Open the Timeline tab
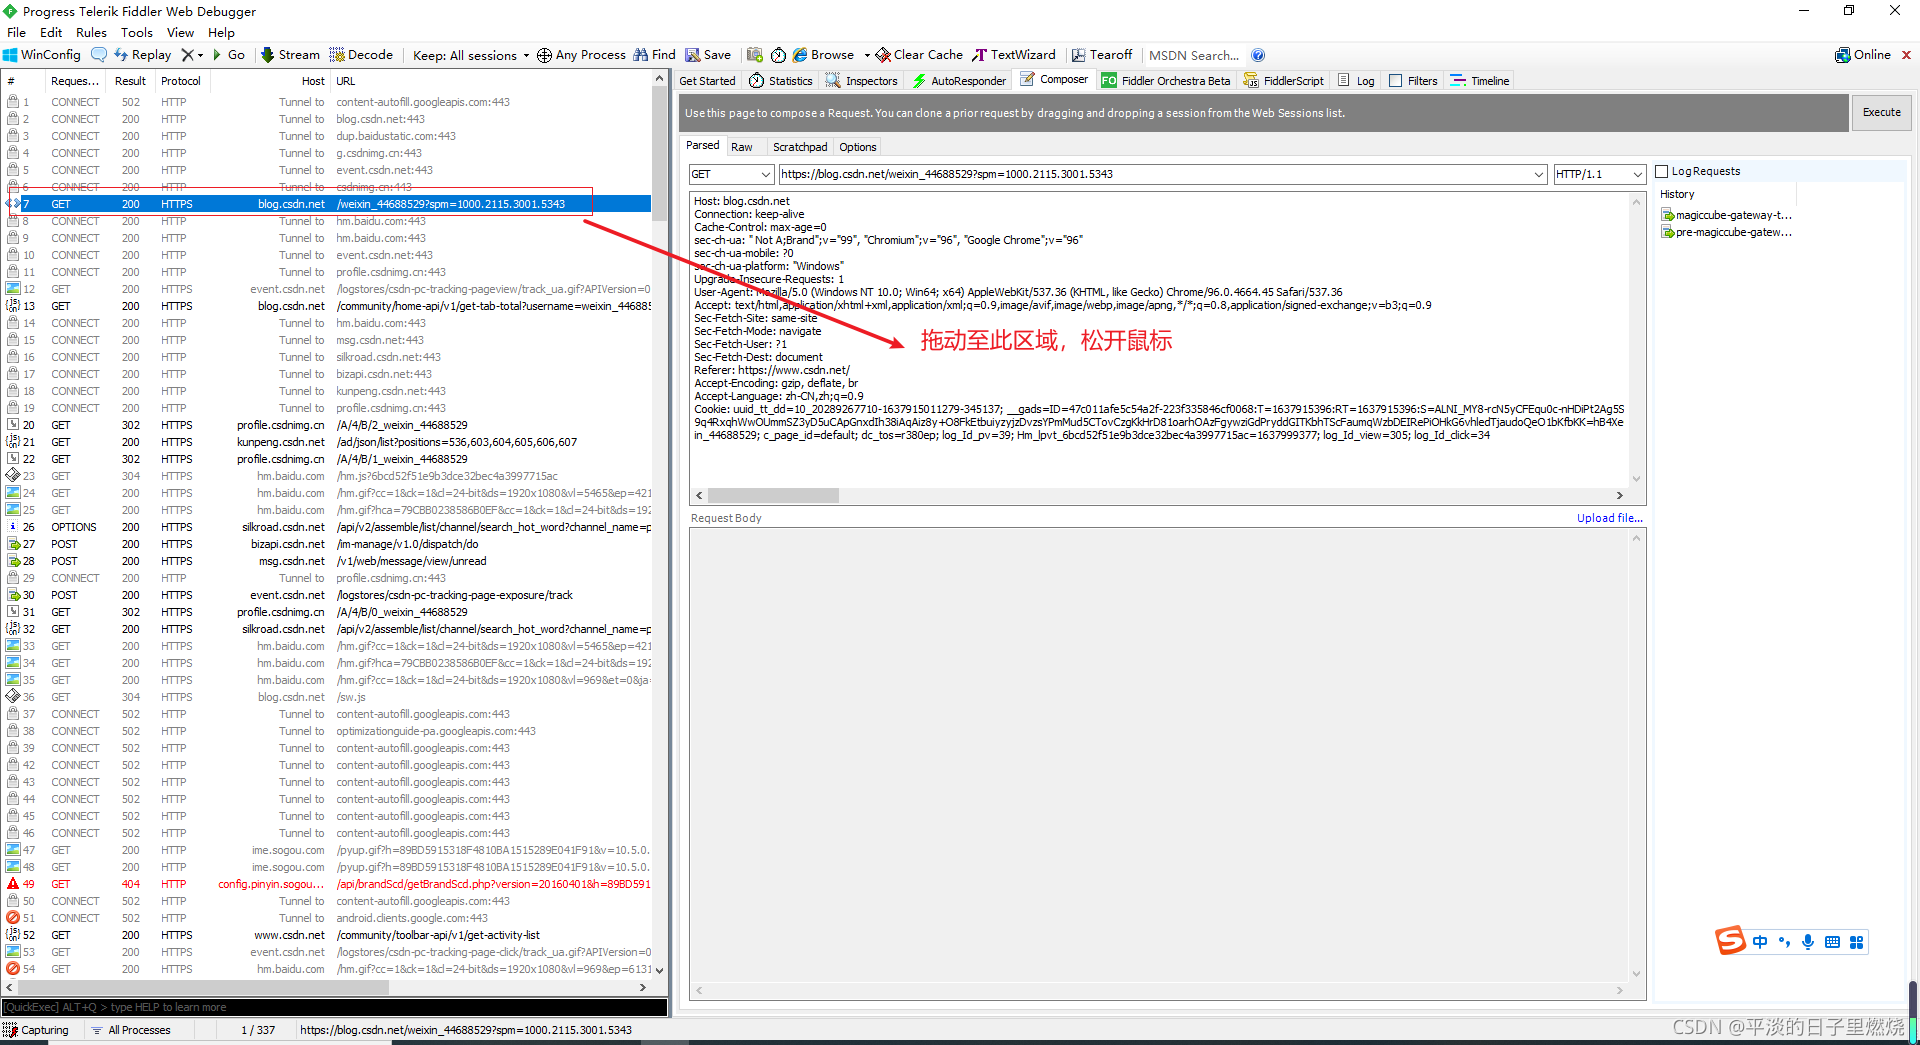Viewport: 1920px width, 1045px height. click(1481, 81)
